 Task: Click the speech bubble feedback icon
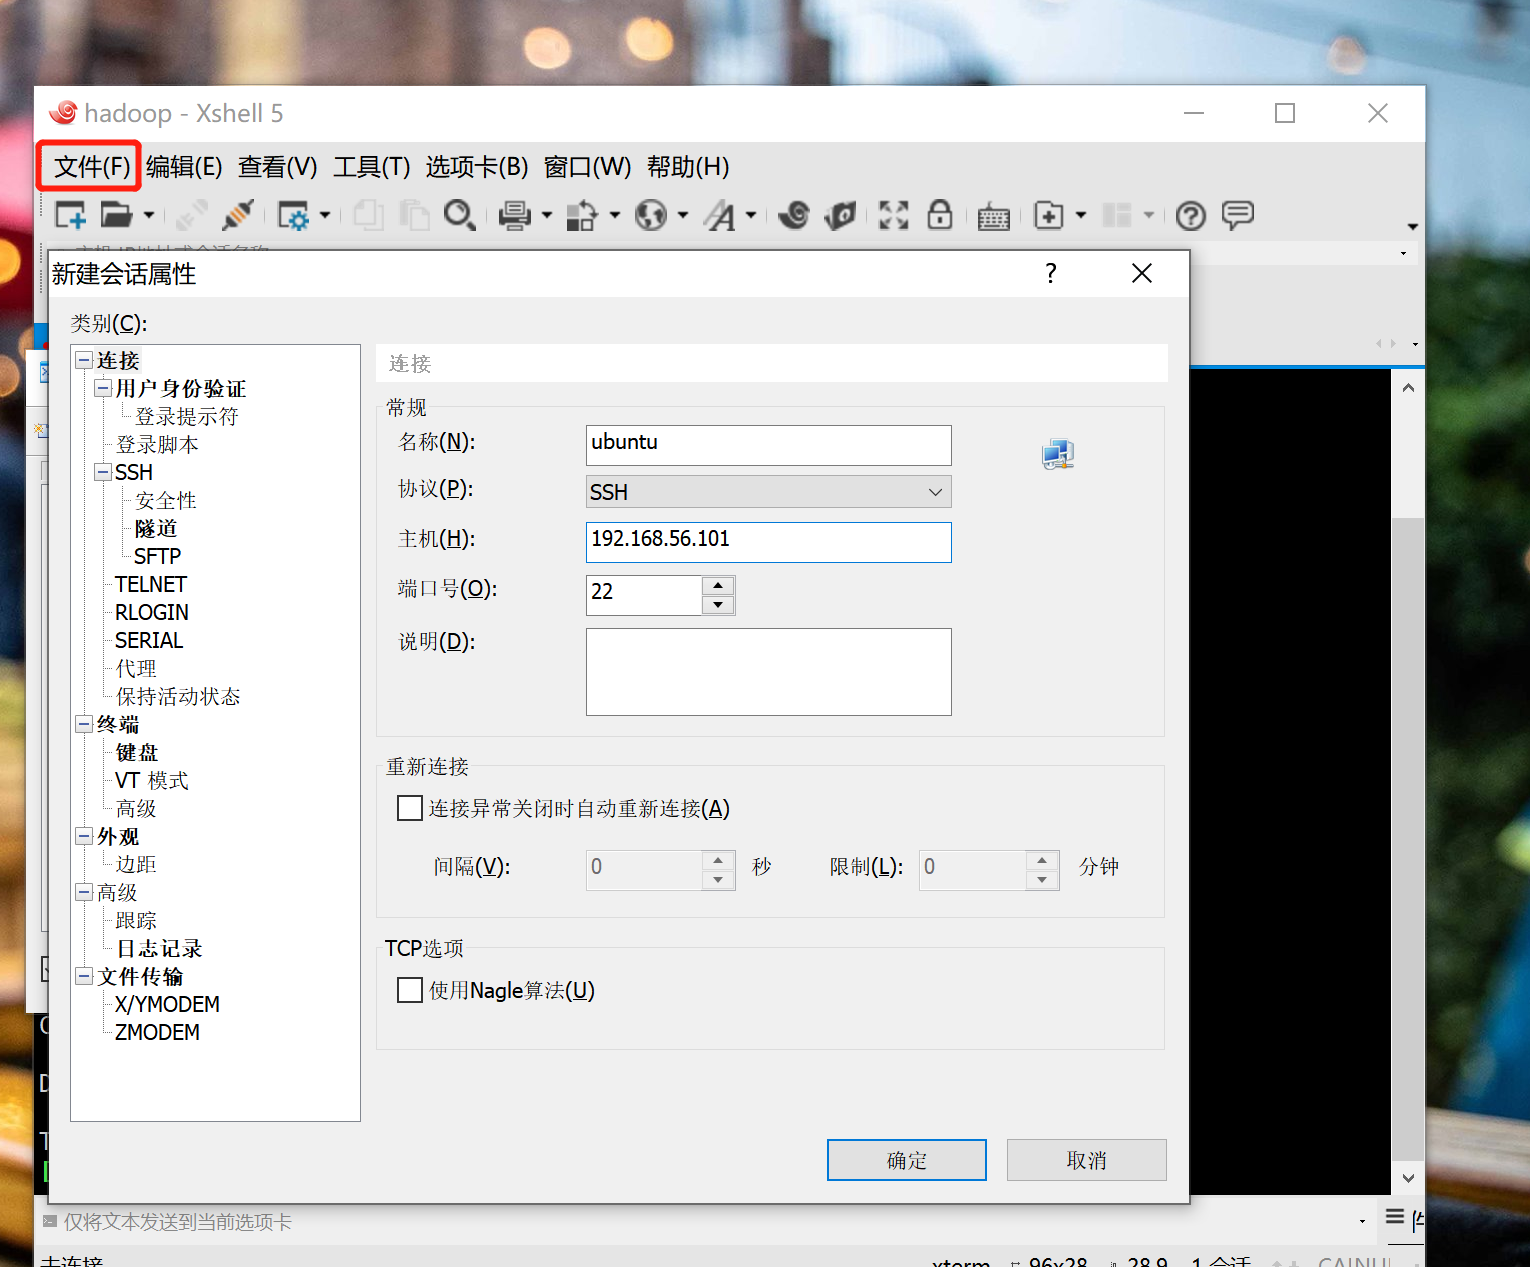coord(1238,215)
